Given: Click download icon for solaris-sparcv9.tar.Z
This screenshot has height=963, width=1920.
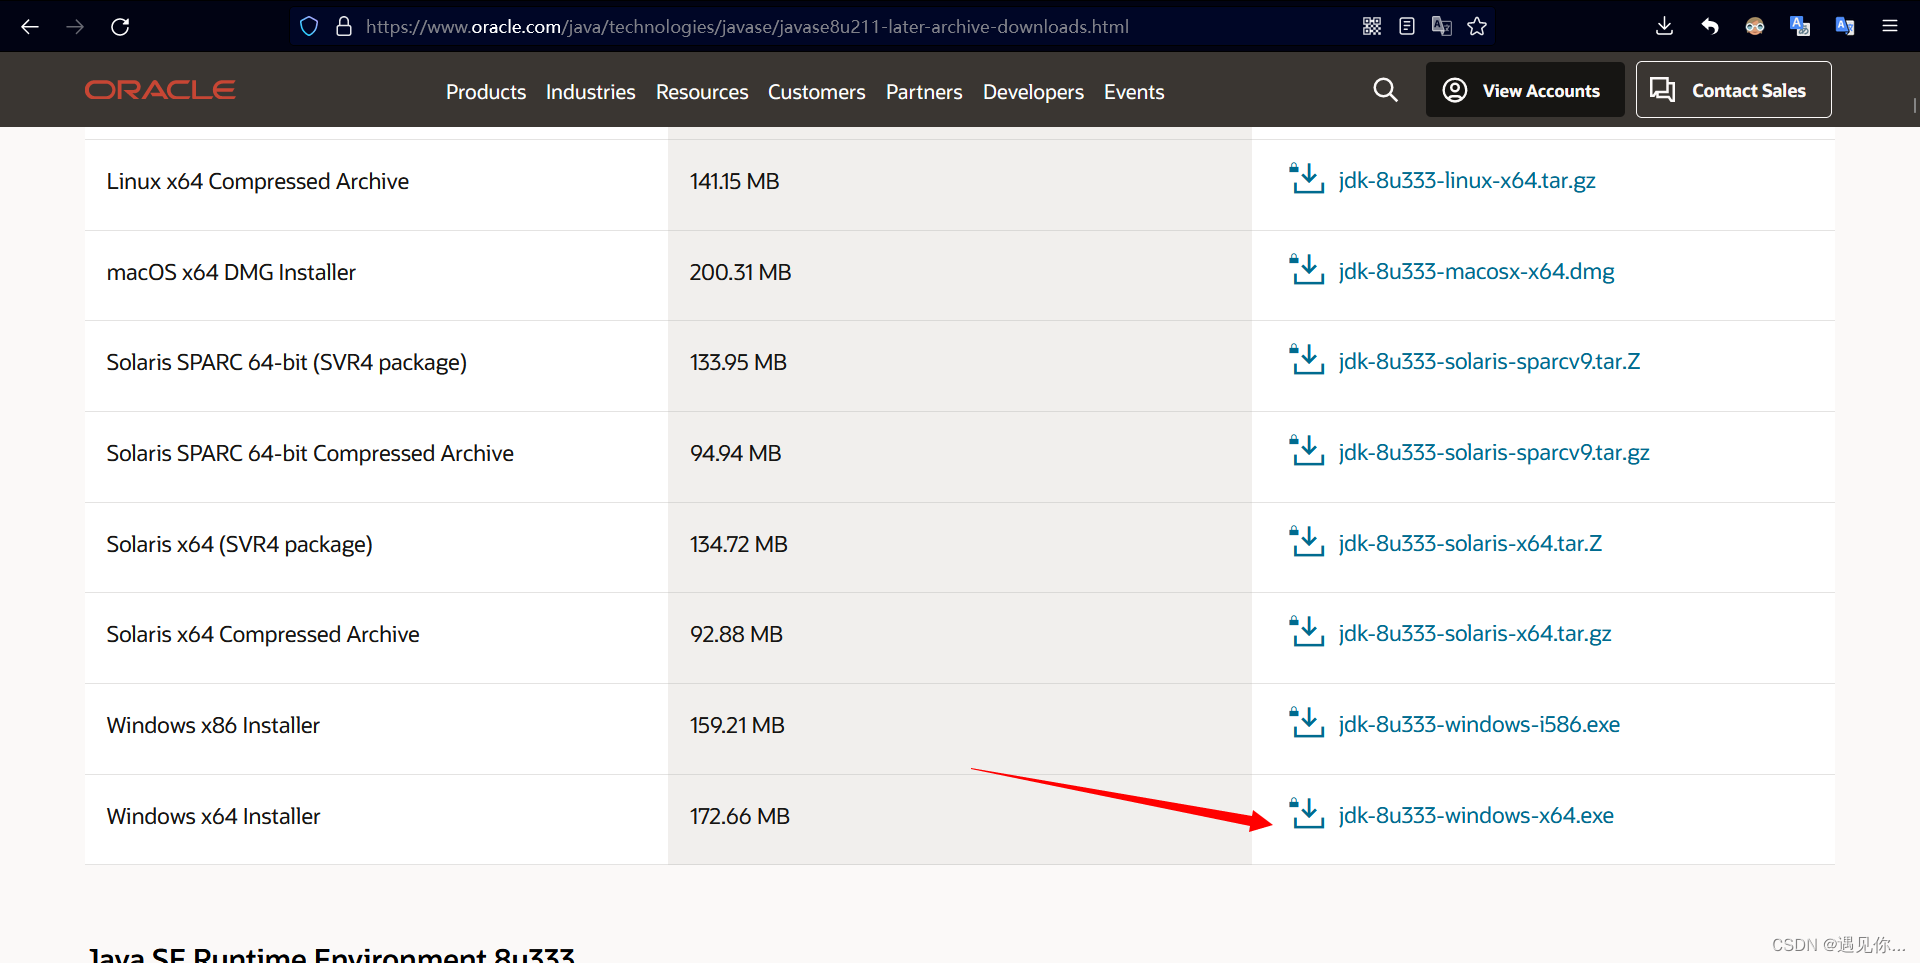Looking at the screenshot, I should (x=1307, y=361).
